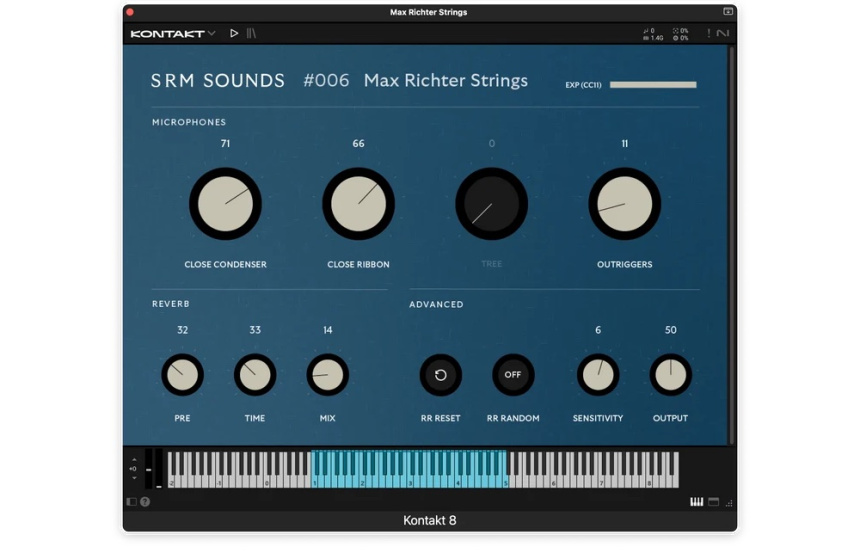Open the help question mark icon
Screen dimensions: 860x559
coord(145,501)
